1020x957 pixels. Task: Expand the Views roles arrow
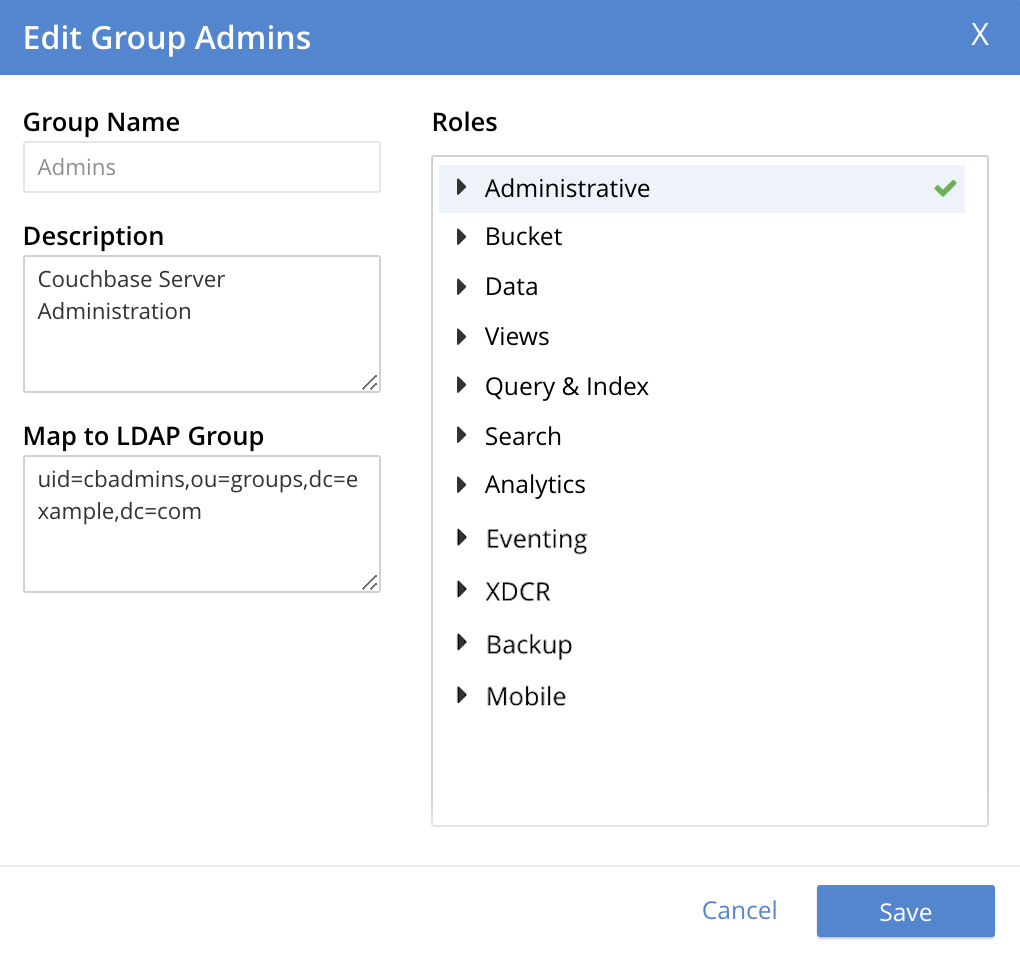tap(461, 336)
